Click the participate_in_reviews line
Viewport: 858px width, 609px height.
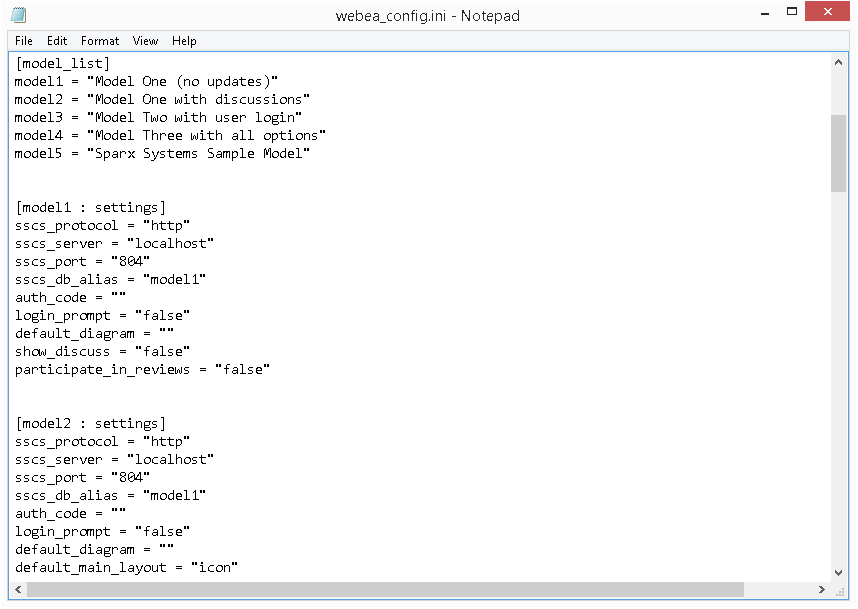coord(142,370)
